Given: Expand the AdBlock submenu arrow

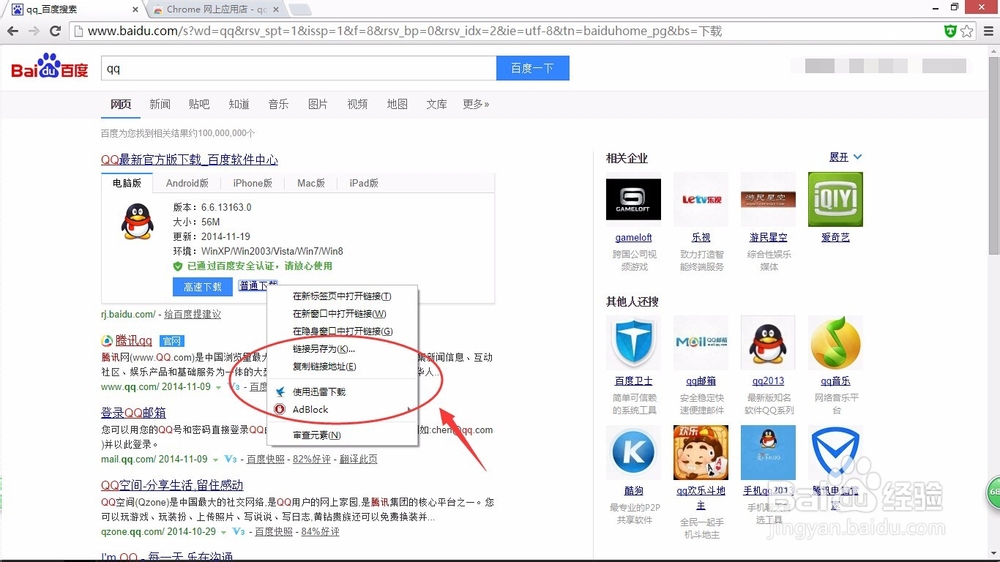Looking at the screenshot, I should point(409,410).
